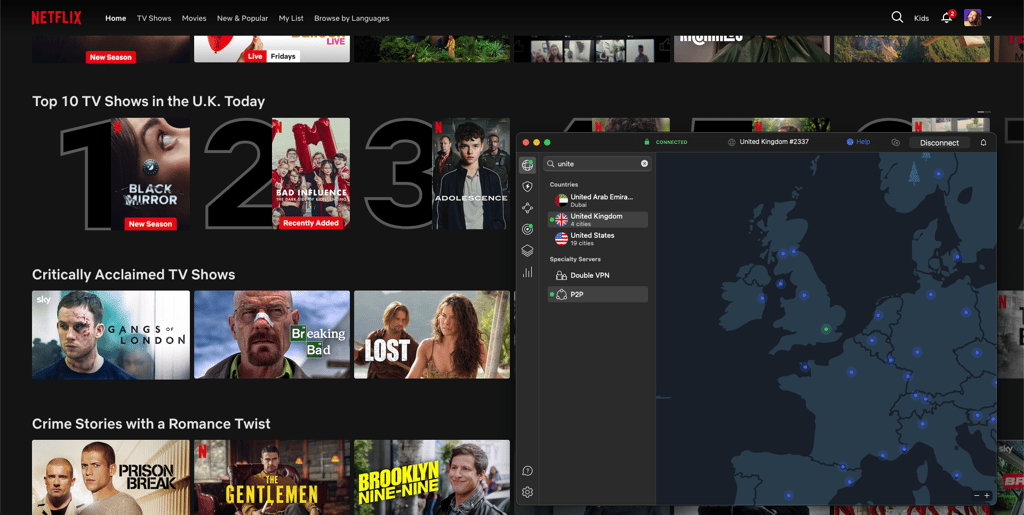Open the statistics bar chart sidebar icon
The image size is (1024, 515).
pos(528,272)
